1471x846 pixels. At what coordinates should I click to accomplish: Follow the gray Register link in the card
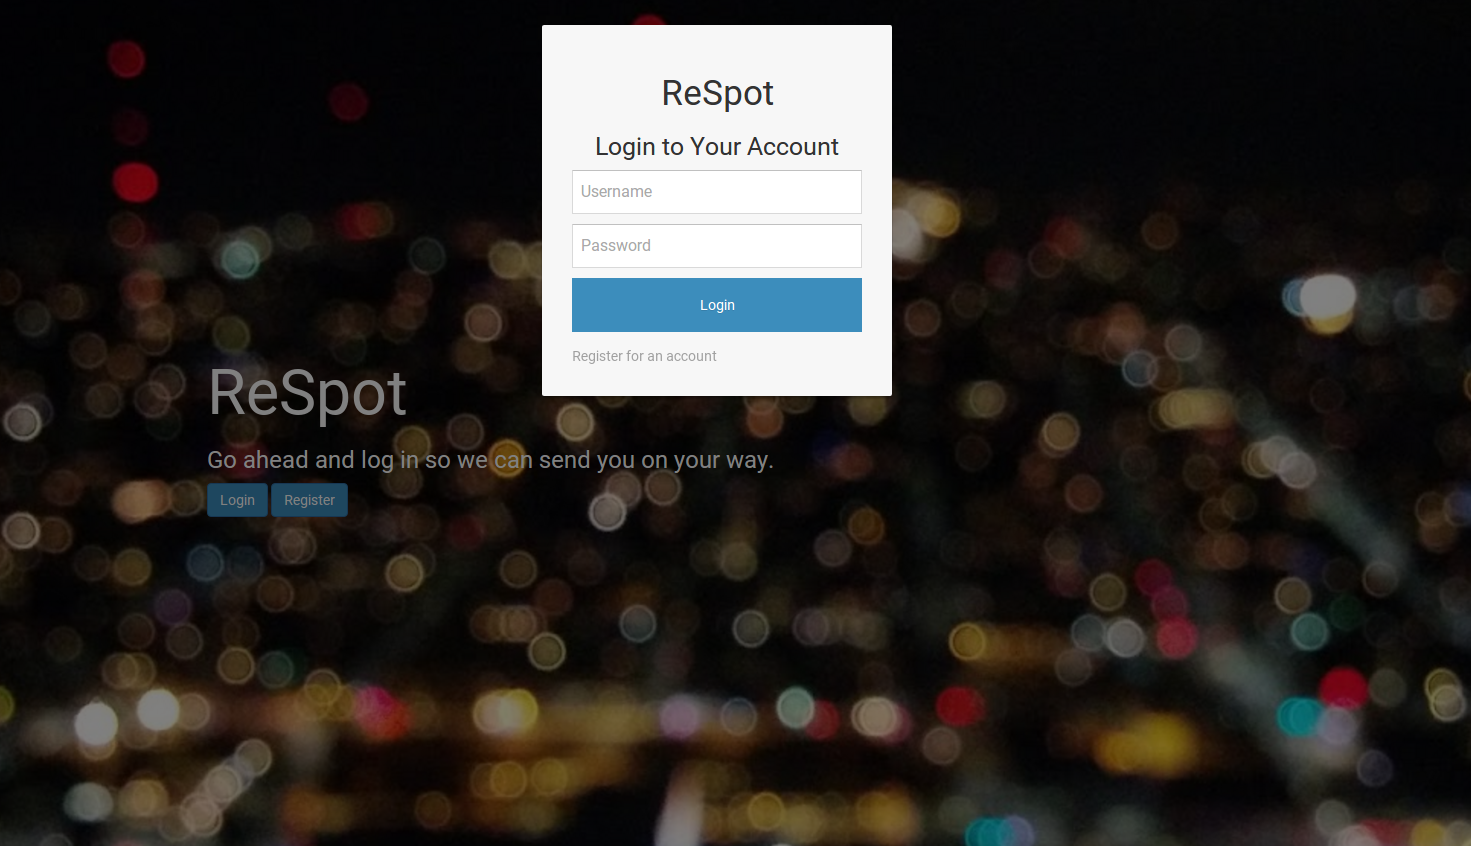click(x=644, y=356)
